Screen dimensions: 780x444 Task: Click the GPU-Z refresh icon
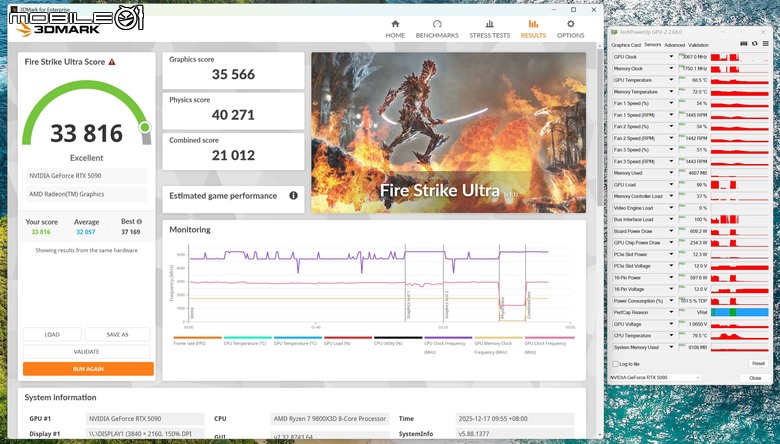click(755, 44)
